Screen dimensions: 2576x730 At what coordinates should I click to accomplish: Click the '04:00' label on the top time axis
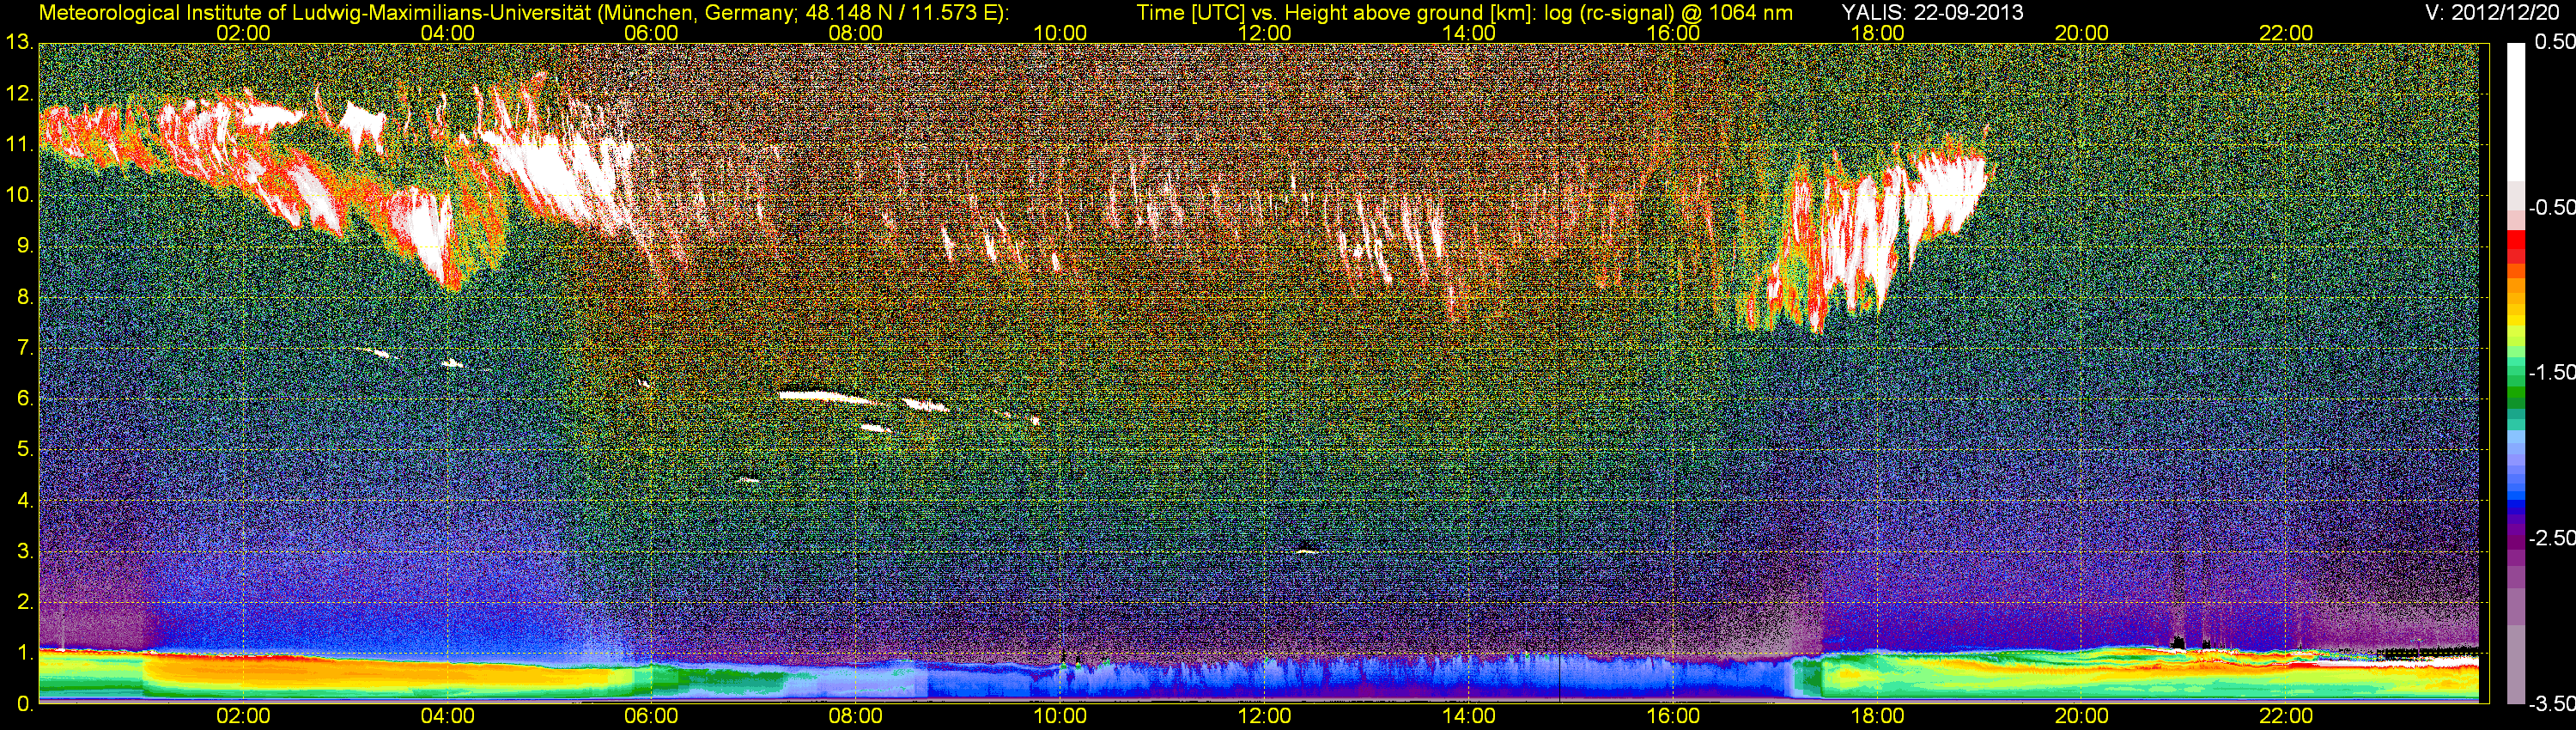click(x=447, y=33)
